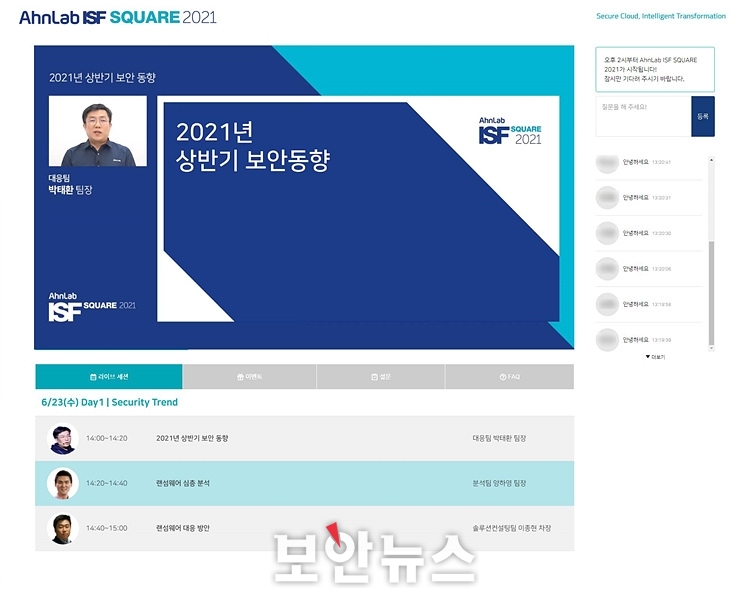Click the question mark icon on FAQ tab
This screenshot has width=750, height=598.
tap(503, 377)
